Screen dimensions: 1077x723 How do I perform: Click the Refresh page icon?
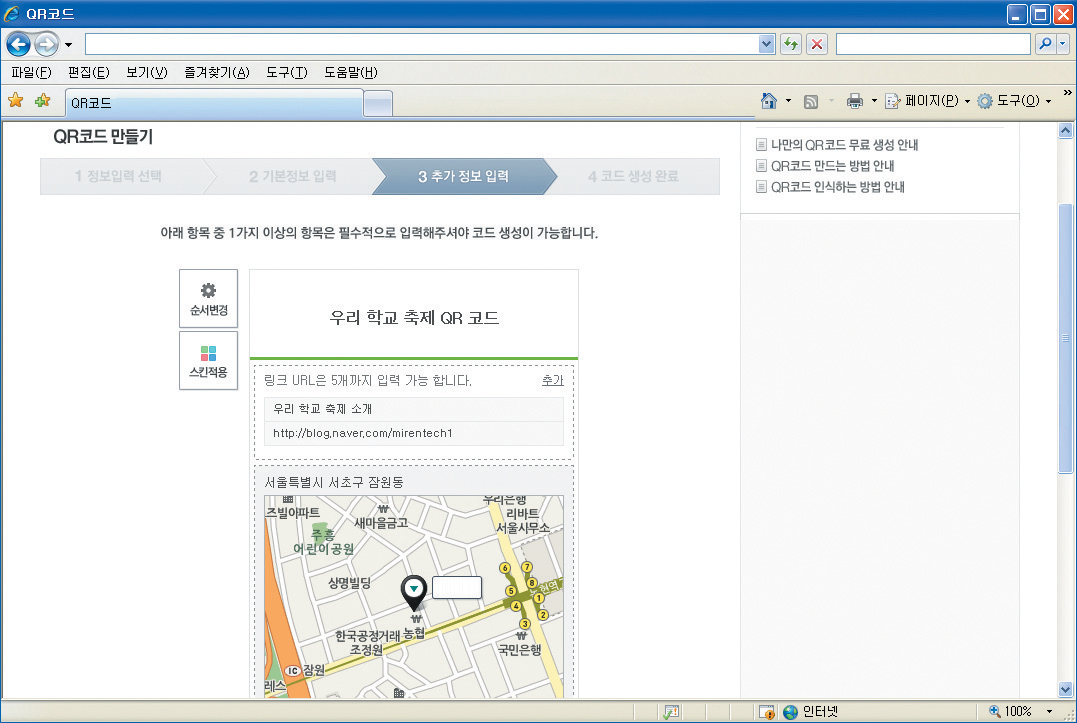click(791, 44)
